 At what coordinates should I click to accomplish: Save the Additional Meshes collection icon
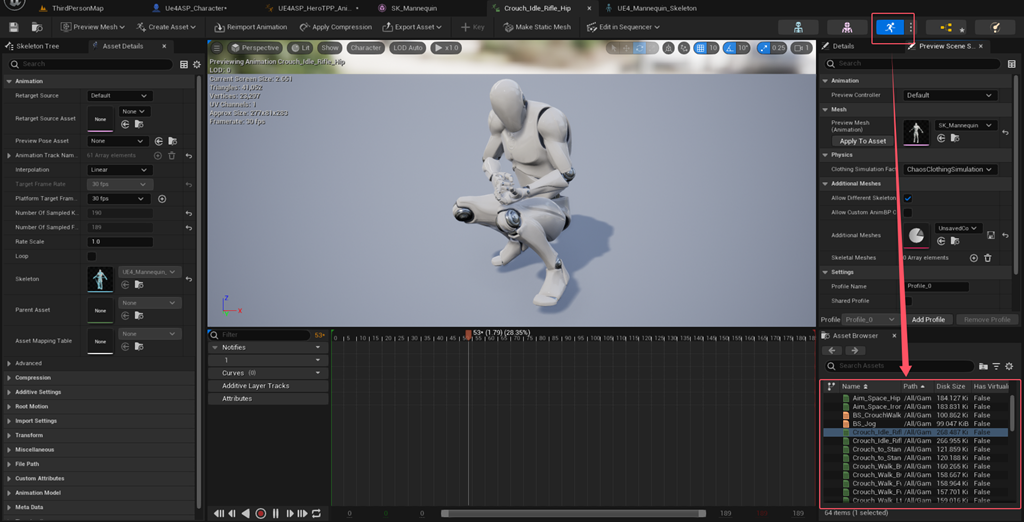coord(990,235)
